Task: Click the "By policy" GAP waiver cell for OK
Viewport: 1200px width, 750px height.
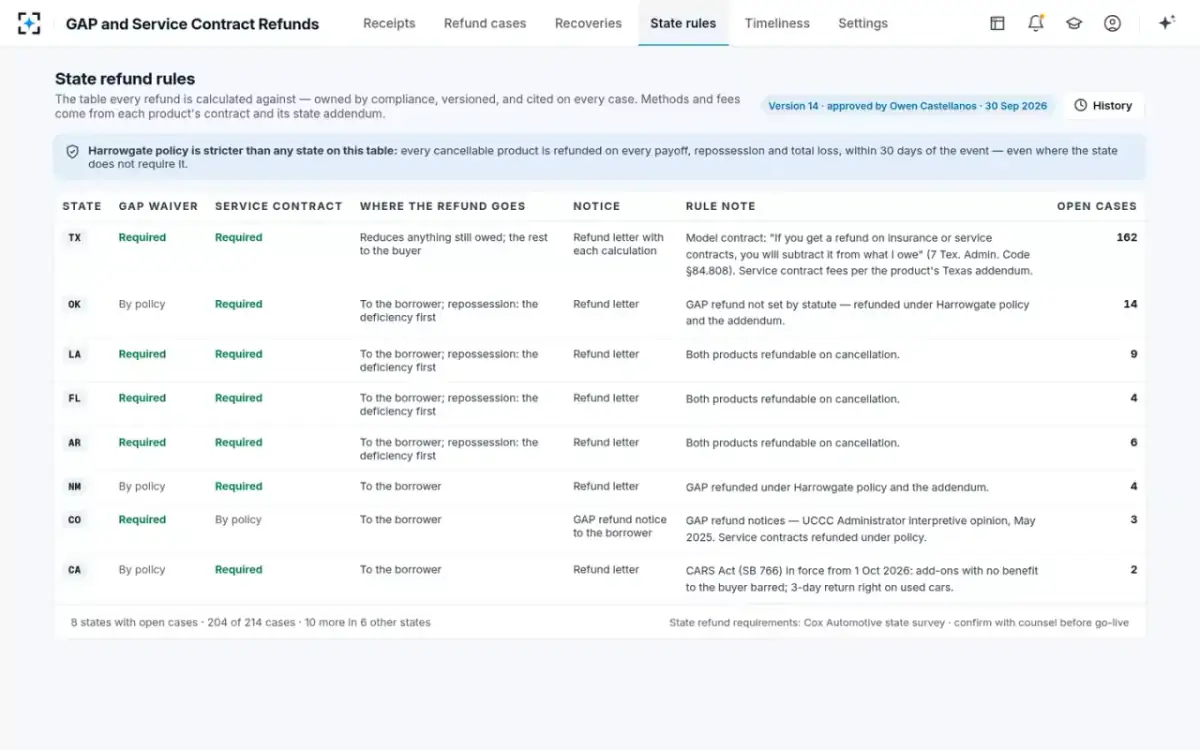Action: click(142, 304)
